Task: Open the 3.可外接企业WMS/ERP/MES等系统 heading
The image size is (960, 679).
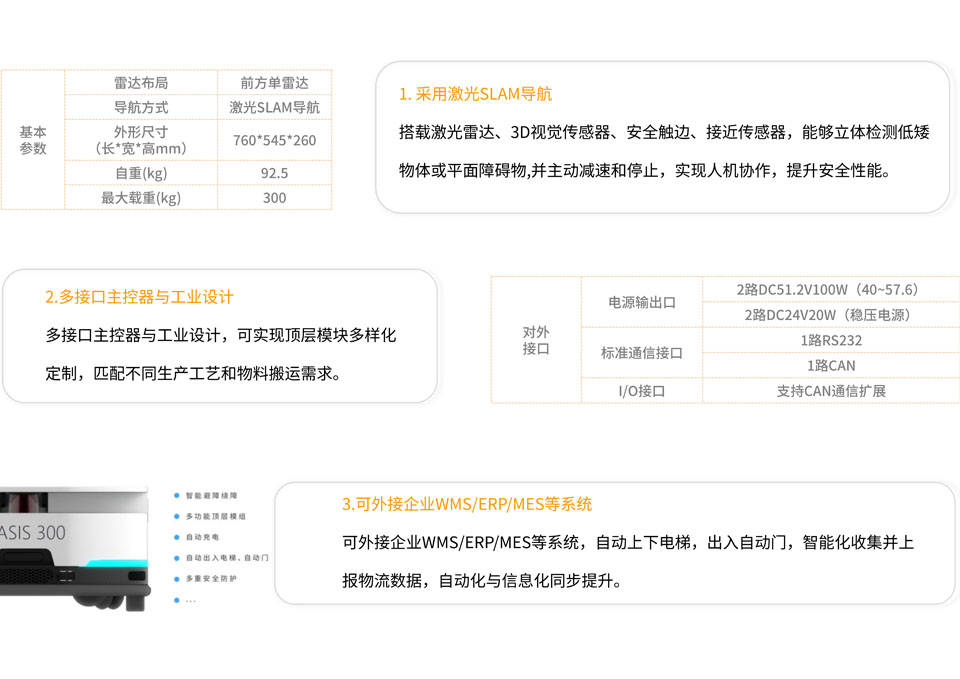Action: [x=467, y=504]
